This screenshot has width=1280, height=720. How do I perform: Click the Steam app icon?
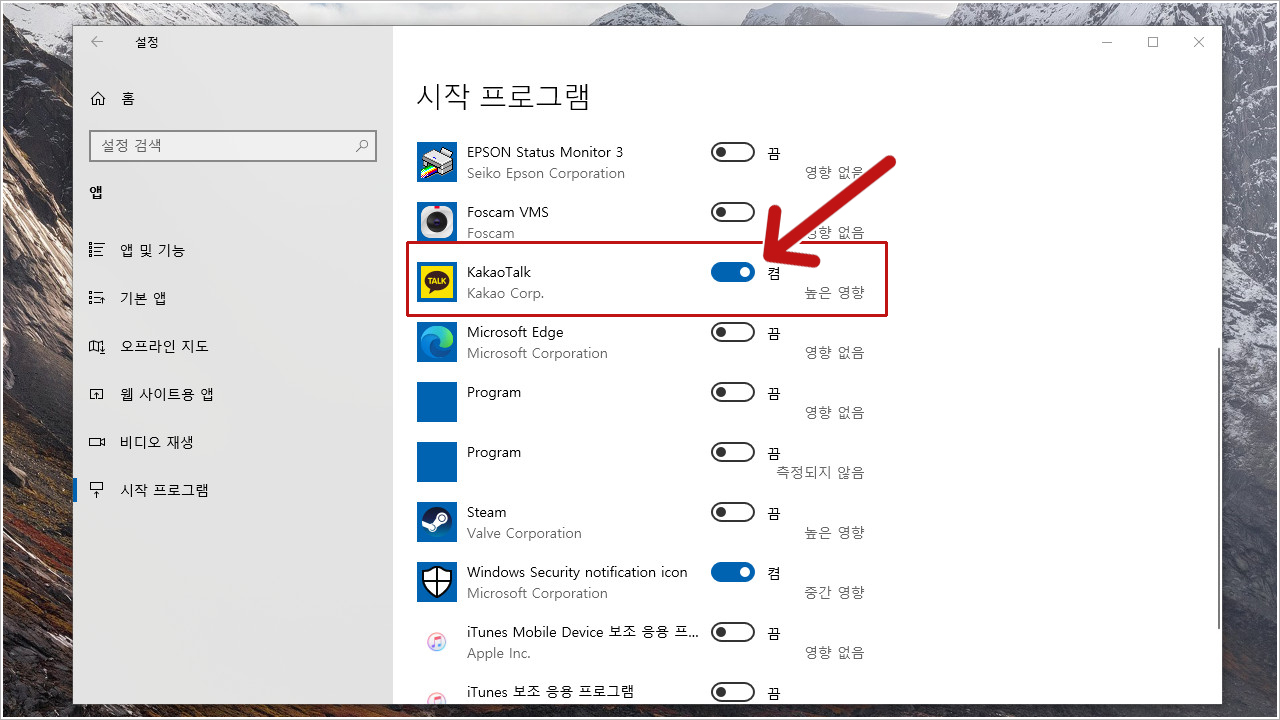coord(437,522)
